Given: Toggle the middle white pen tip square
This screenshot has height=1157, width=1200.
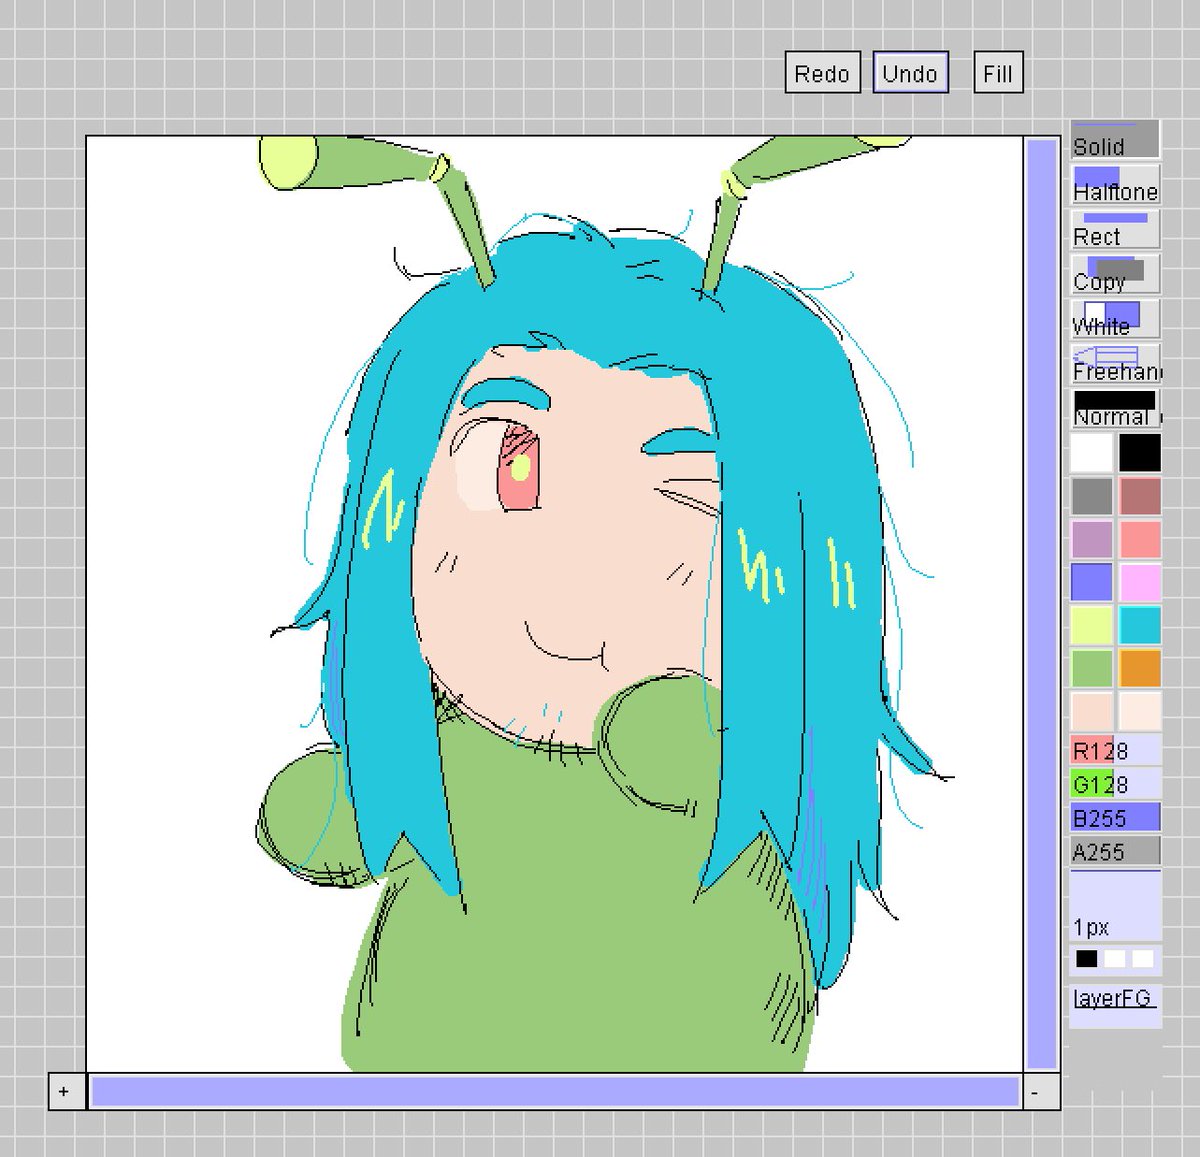Looking at the screenshot, I should coord(1113,958).
